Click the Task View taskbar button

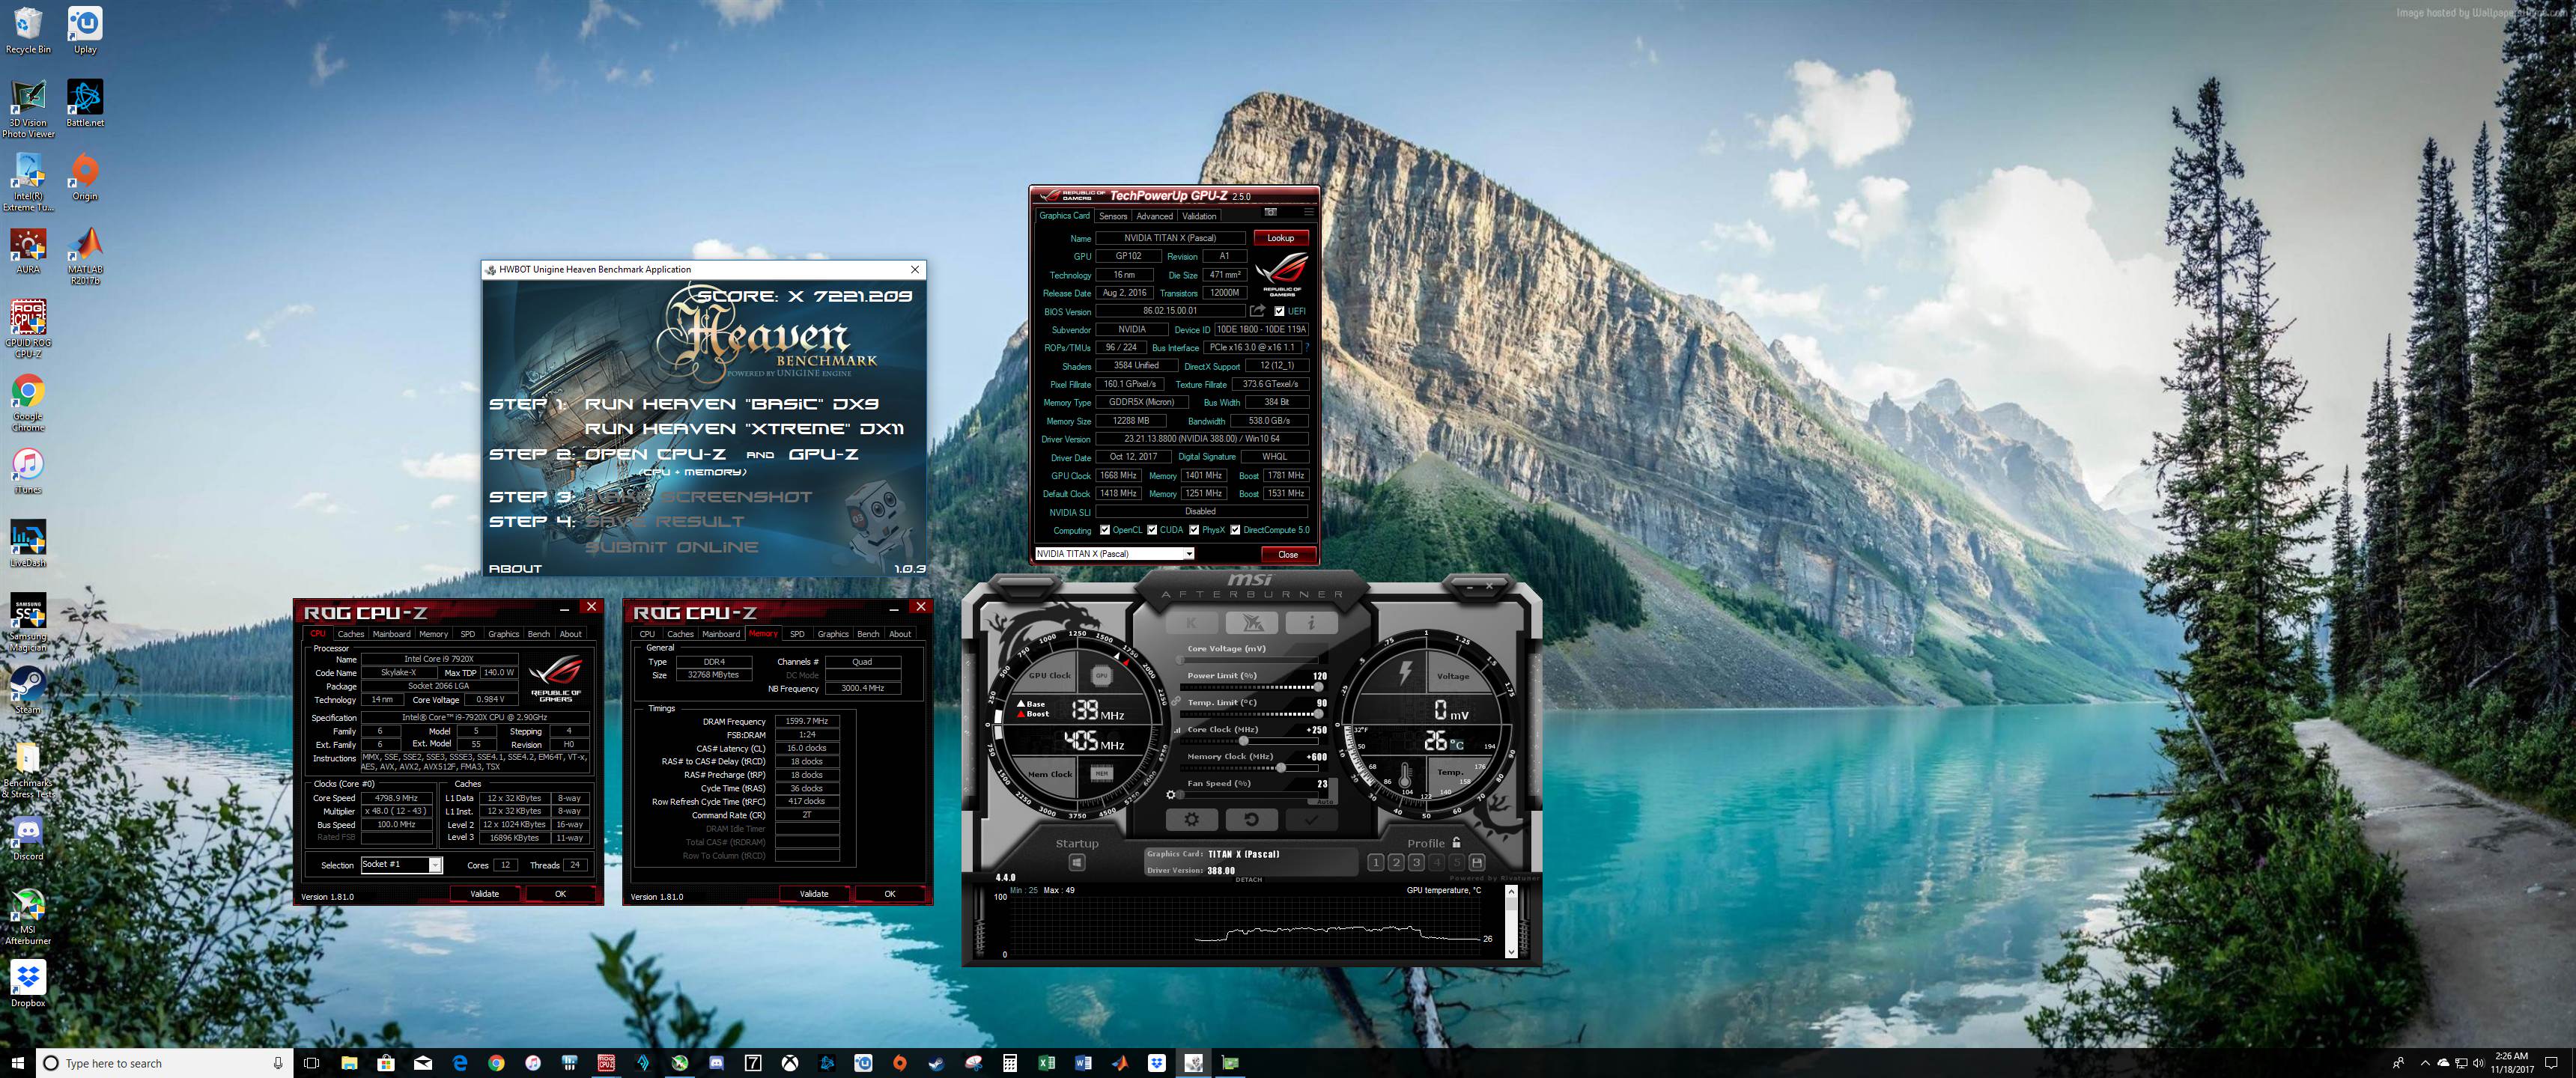point(311,1063)
